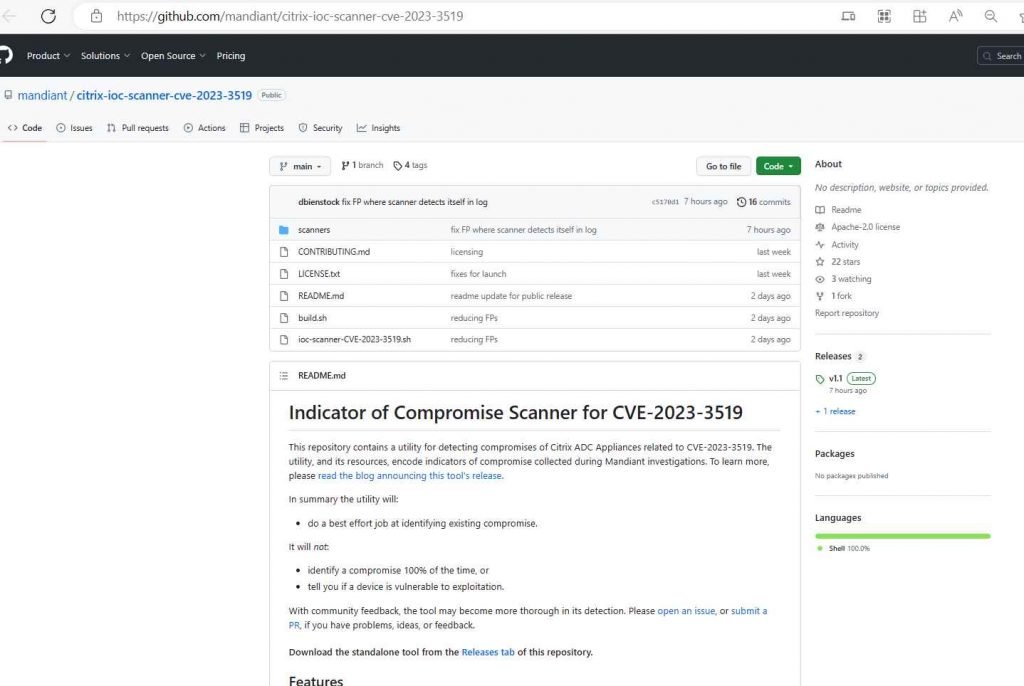Click the scanners folder icon
The image size is (1024, 686).
click(283, 230)
